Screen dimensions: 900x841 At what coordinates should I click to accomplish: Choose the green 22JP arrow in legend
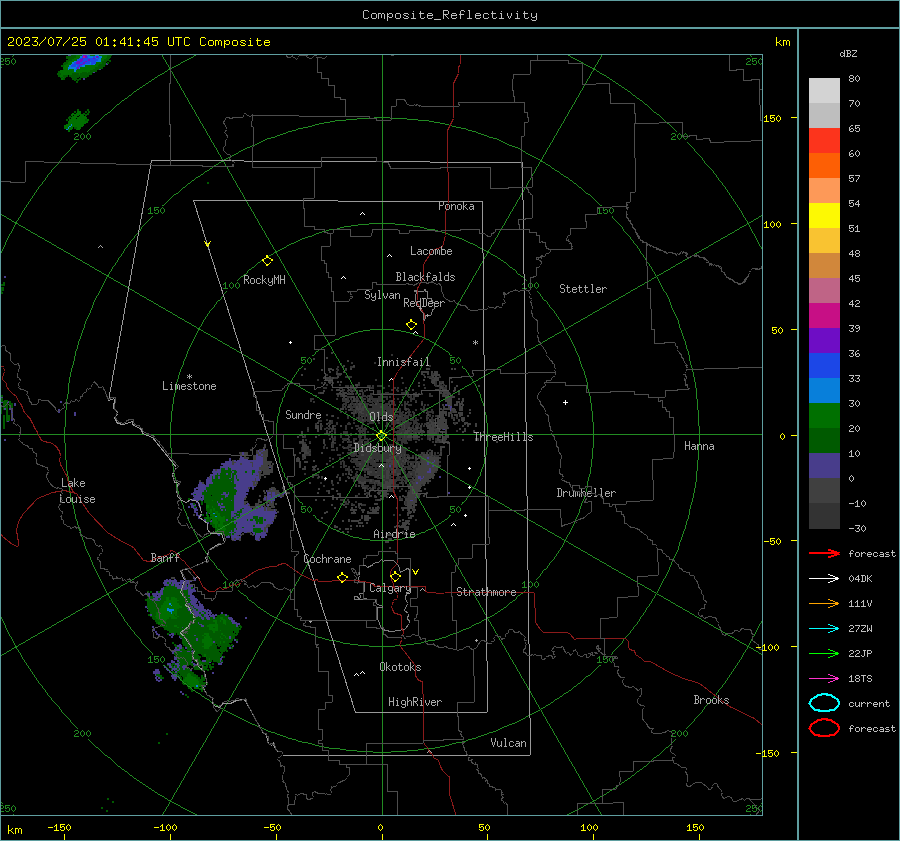coord(824,653)
